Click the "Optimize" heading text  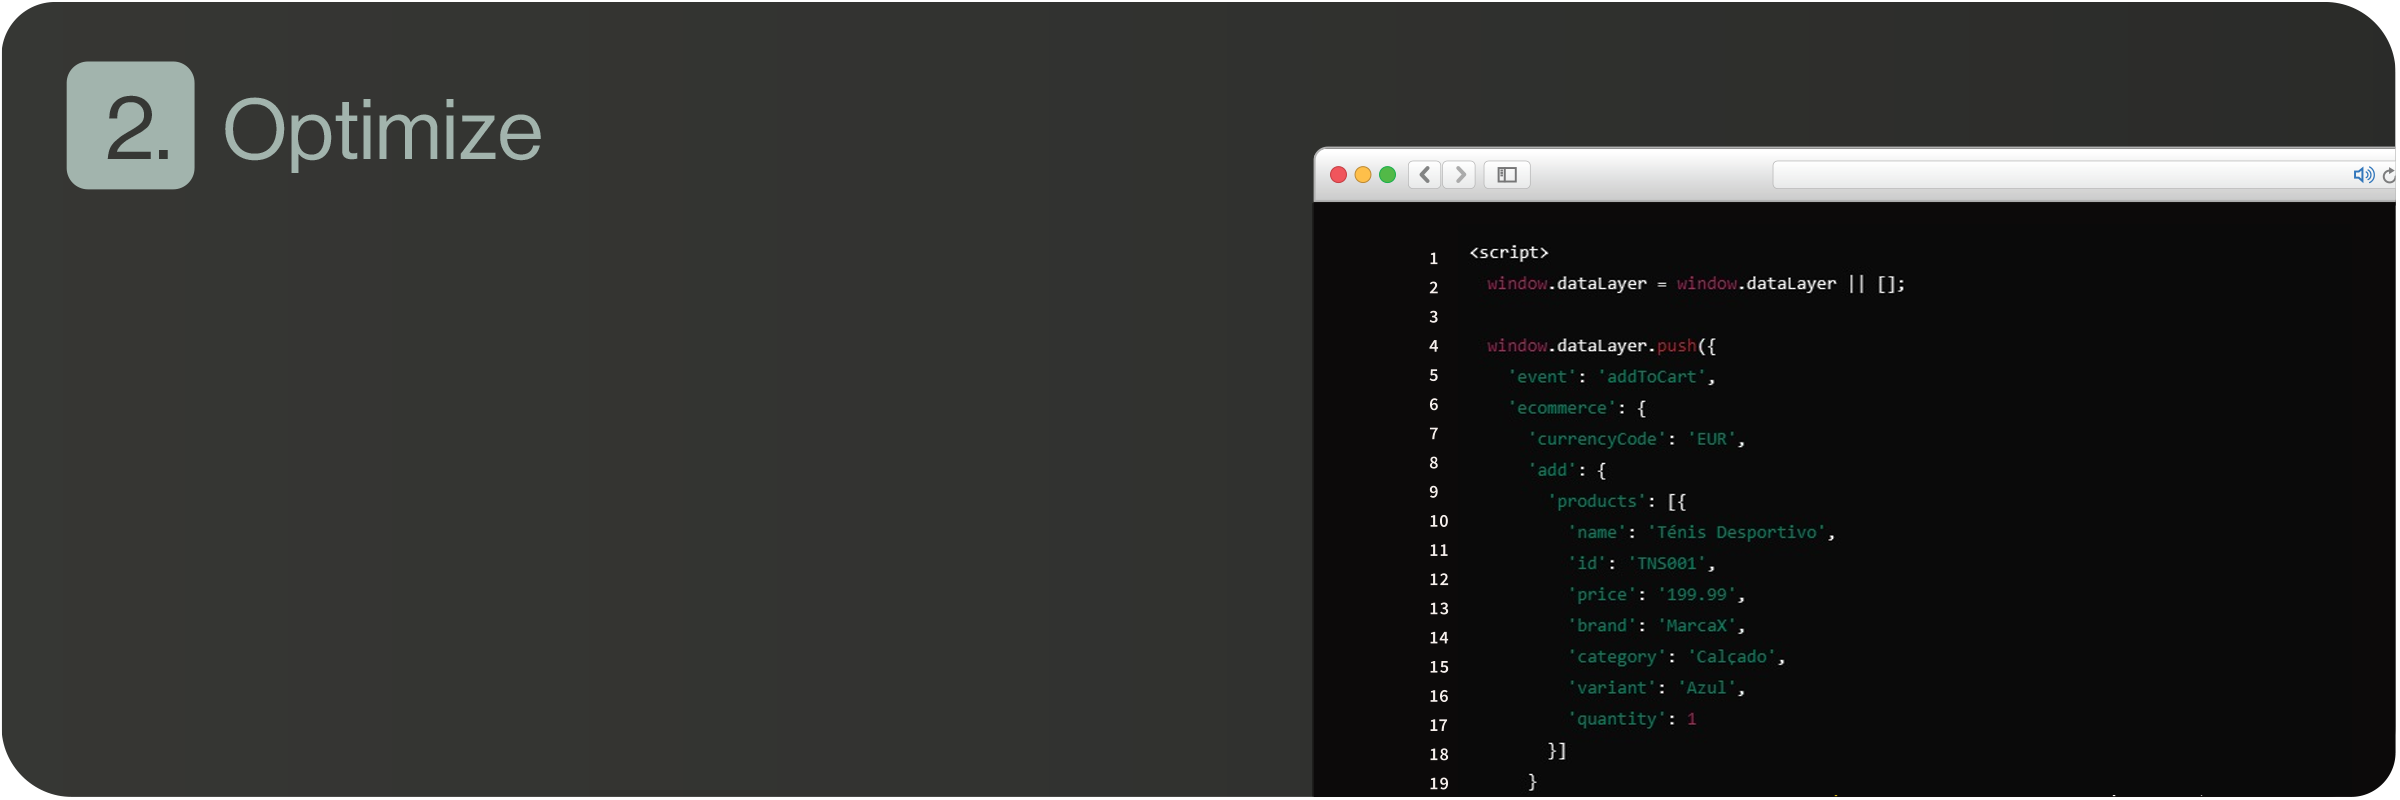pyautogui.click(x=382, y=130)
